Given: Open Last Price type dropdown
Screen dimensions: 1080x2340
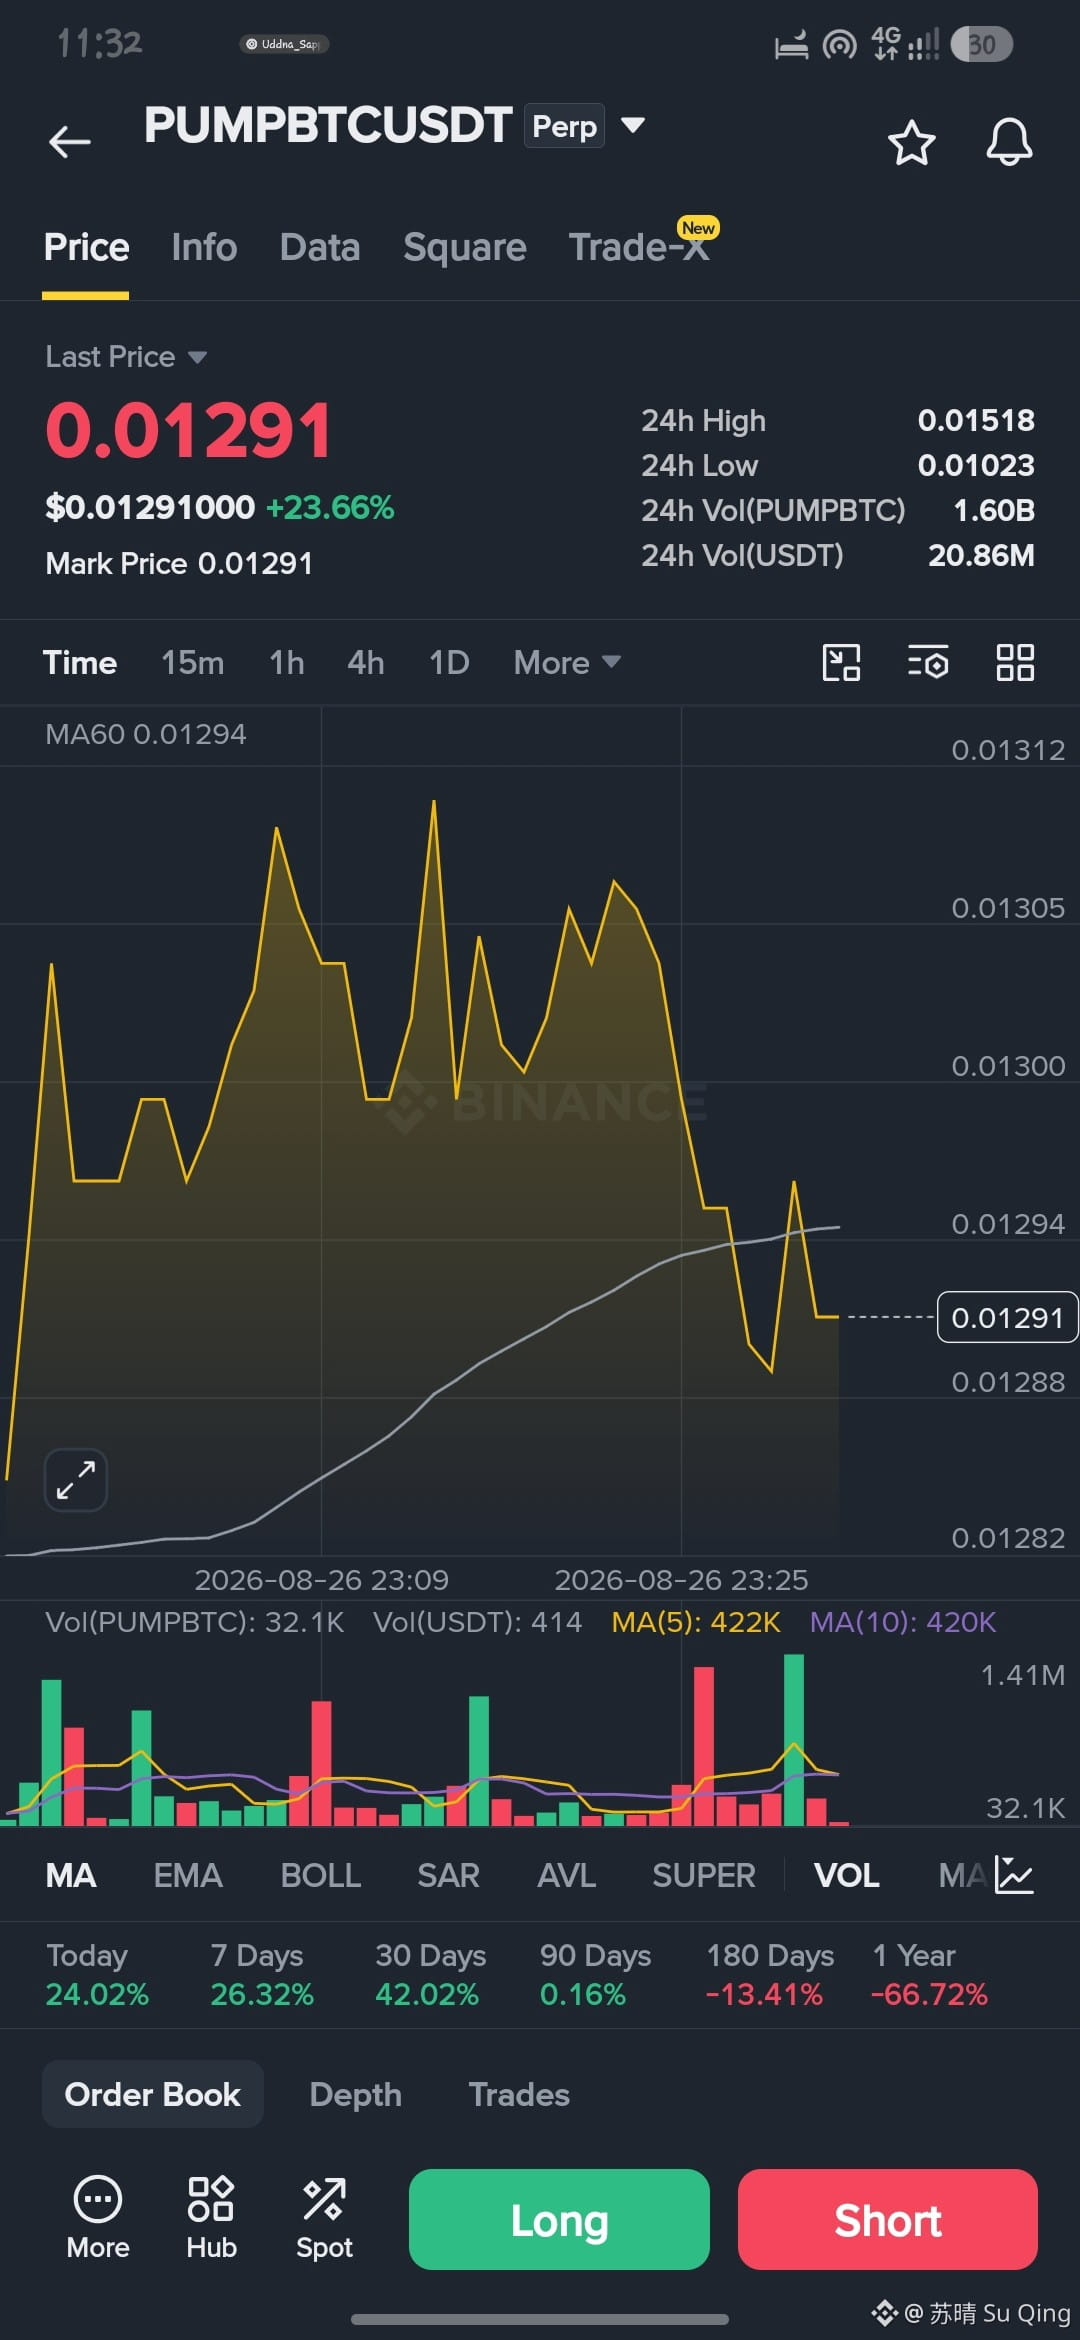Looking at the screenshot, I should click(126, 357).
